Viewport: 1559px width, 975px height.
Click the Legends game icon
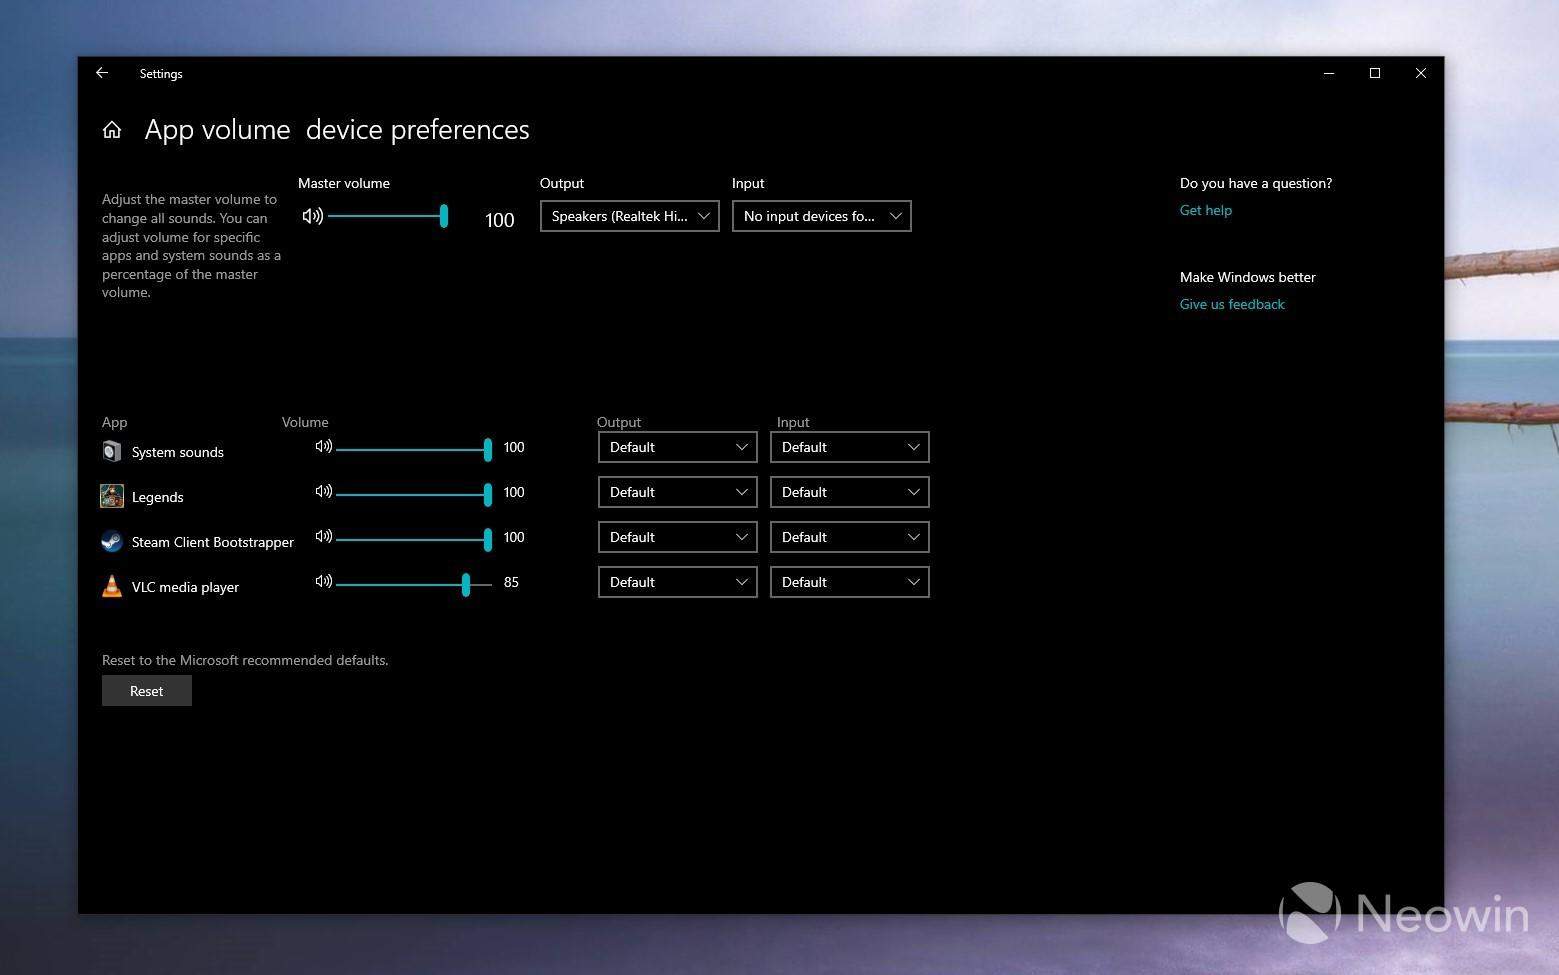click(x=112, y=496)
